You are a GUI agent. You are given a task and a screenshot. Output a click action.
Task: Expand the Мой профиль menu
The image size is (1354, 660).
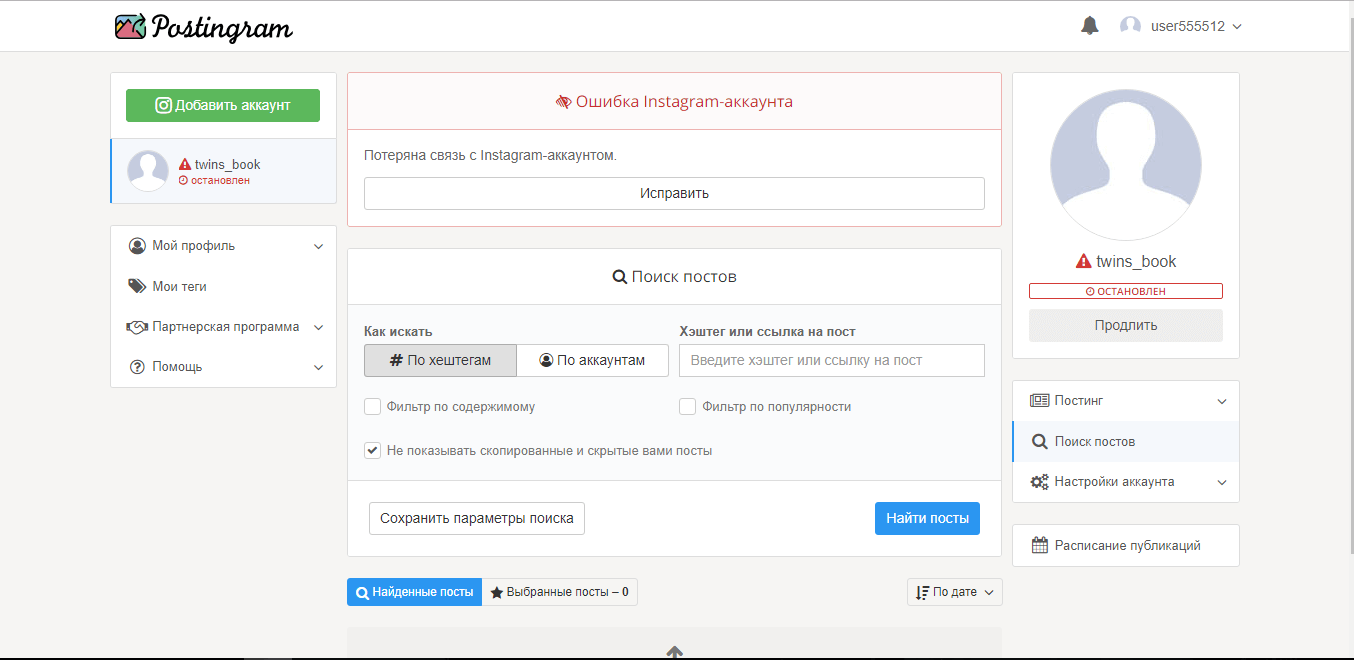223,246
